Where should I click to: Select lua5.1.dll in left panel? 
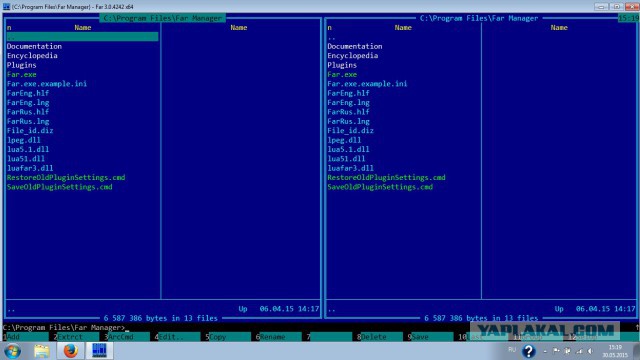coord(28,149)
